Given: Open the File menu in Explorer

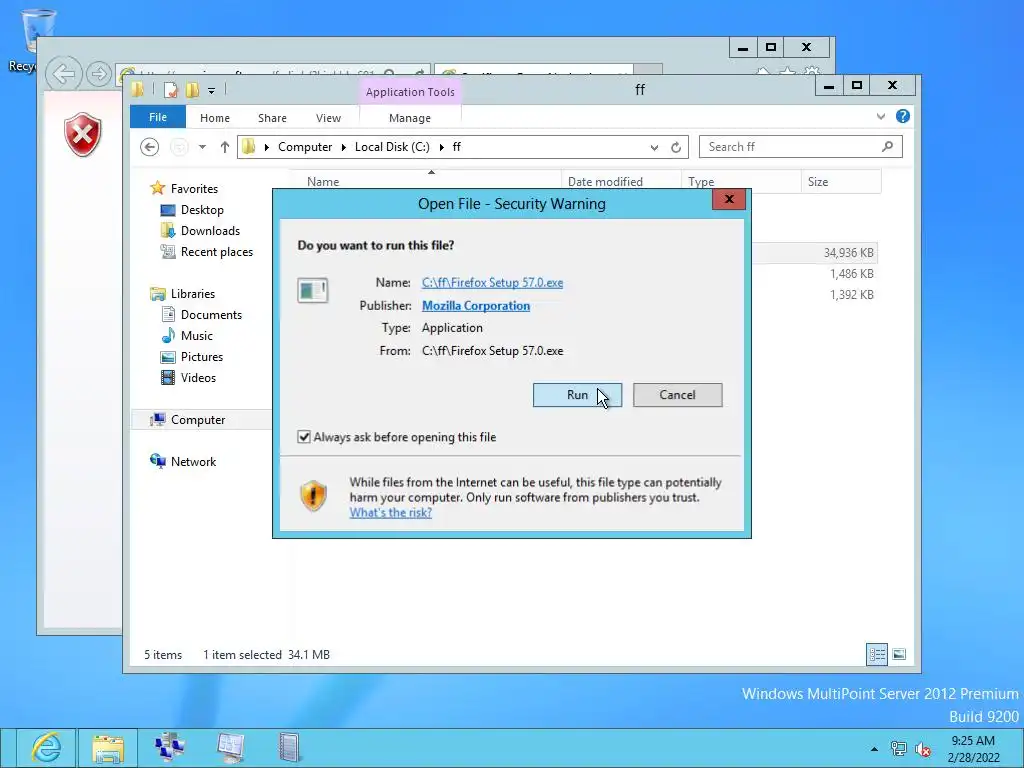Looking at the screenshot, I should pos(158,117).
